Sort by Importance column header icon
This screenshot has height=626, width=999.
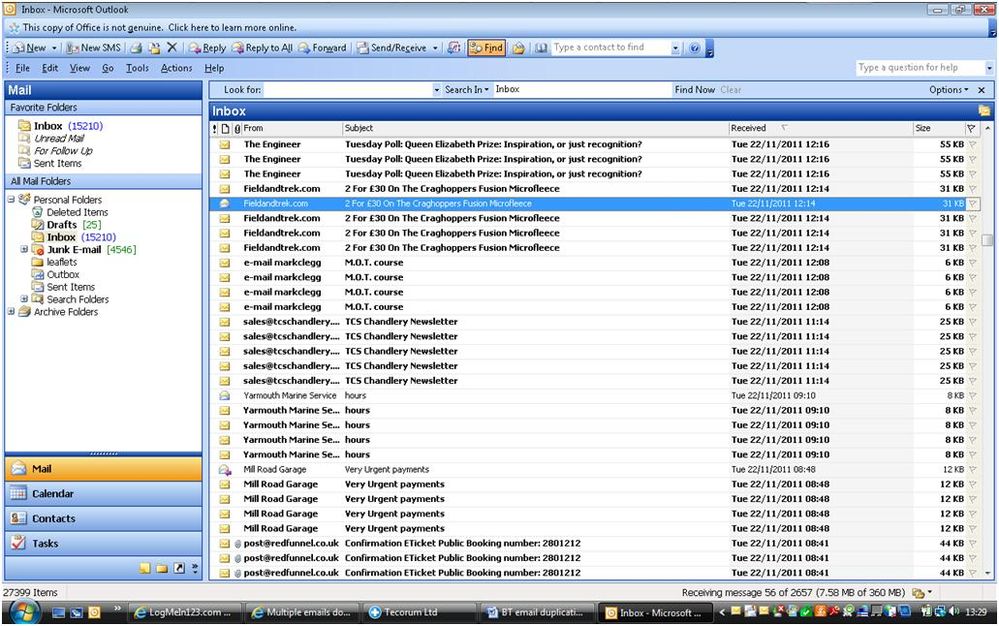tap(215, 129)
